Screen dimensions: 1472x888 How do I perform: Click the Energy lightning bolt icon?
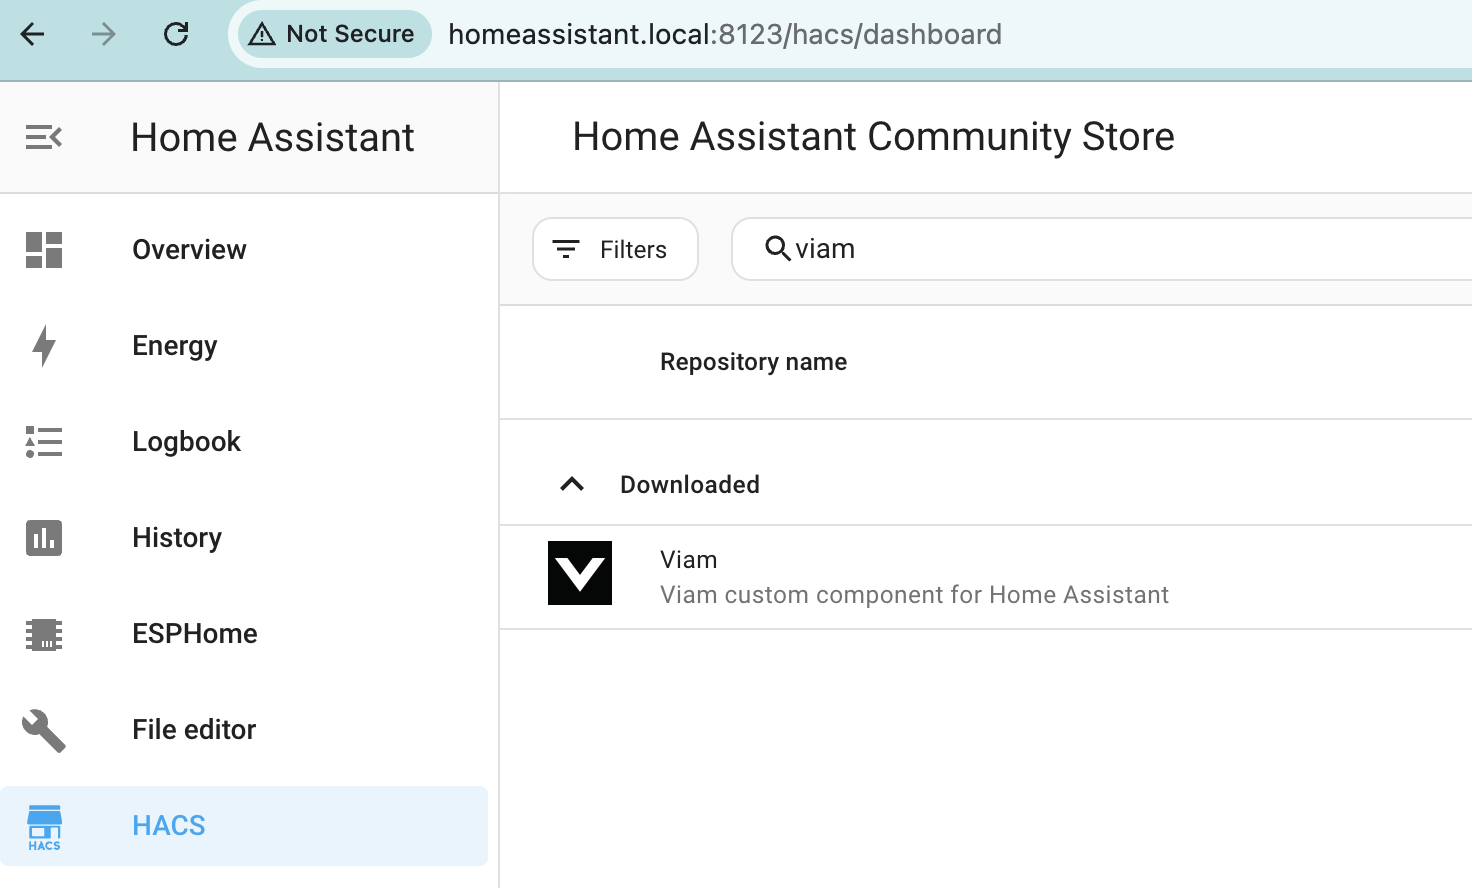coord(44,346)
